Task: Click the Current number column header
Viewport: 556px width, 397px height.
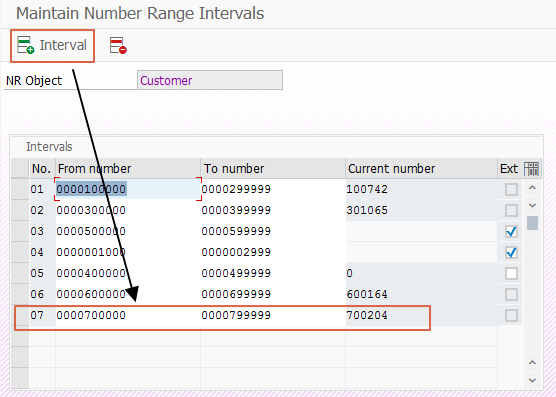Action: [x=422, y=168]
